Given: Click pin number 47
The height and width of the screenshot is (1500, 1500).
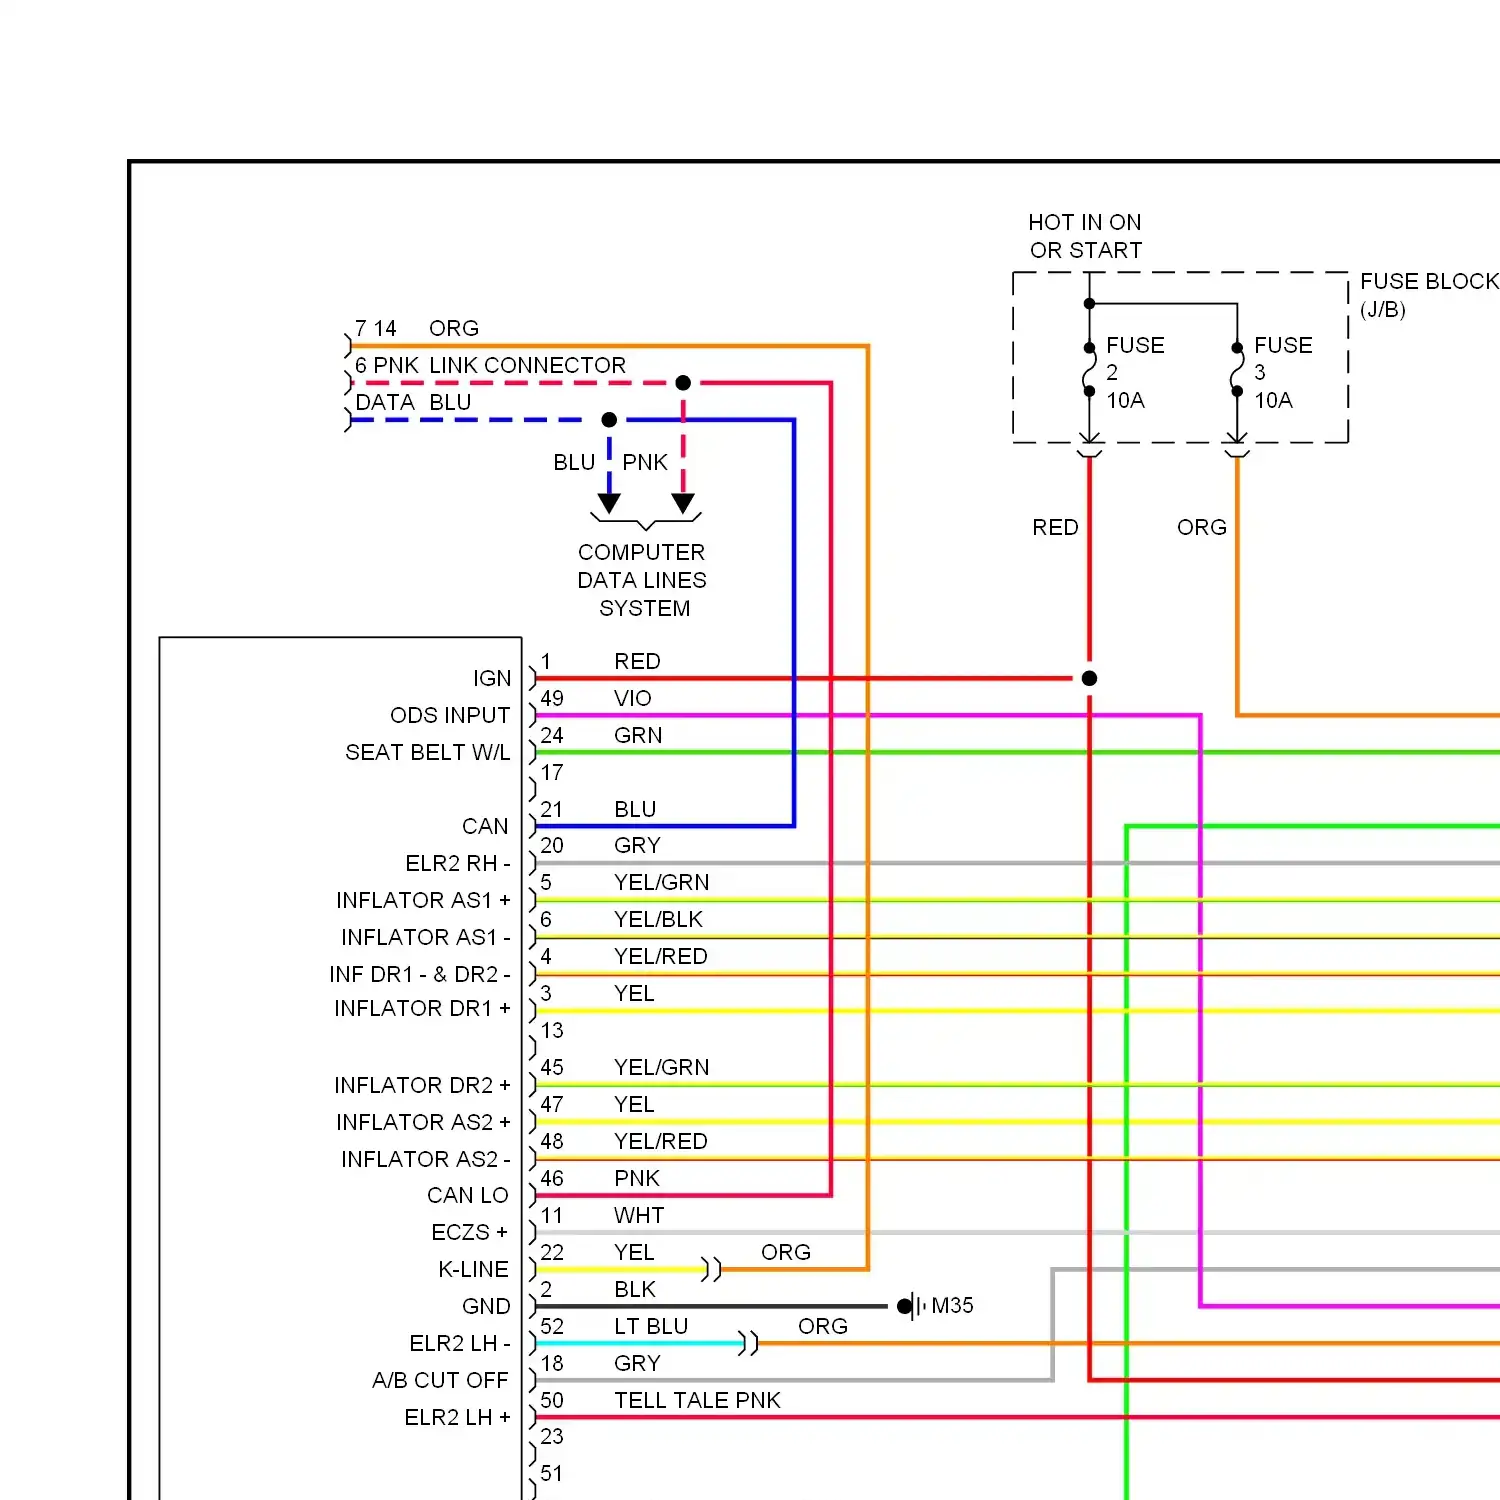Looking at the screenshot, I should point(552,1104).
